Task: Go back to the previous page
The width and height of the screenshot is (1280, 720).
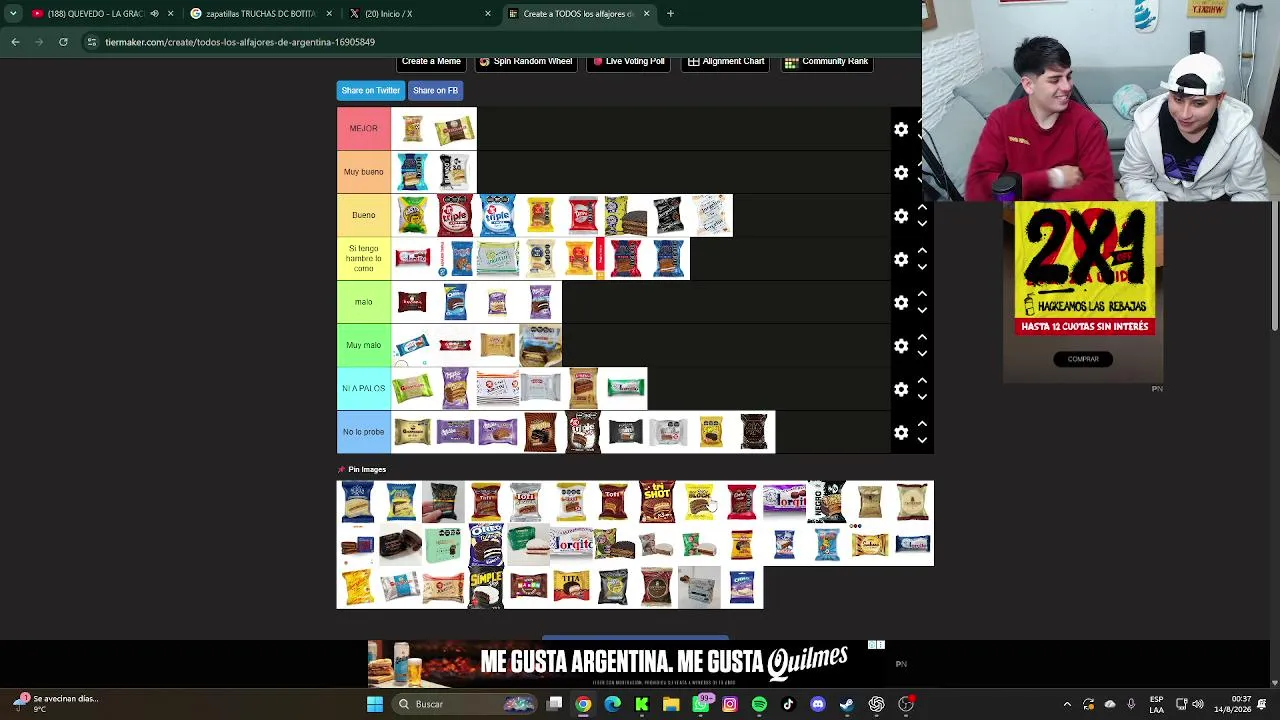Action: pos(15,42)
